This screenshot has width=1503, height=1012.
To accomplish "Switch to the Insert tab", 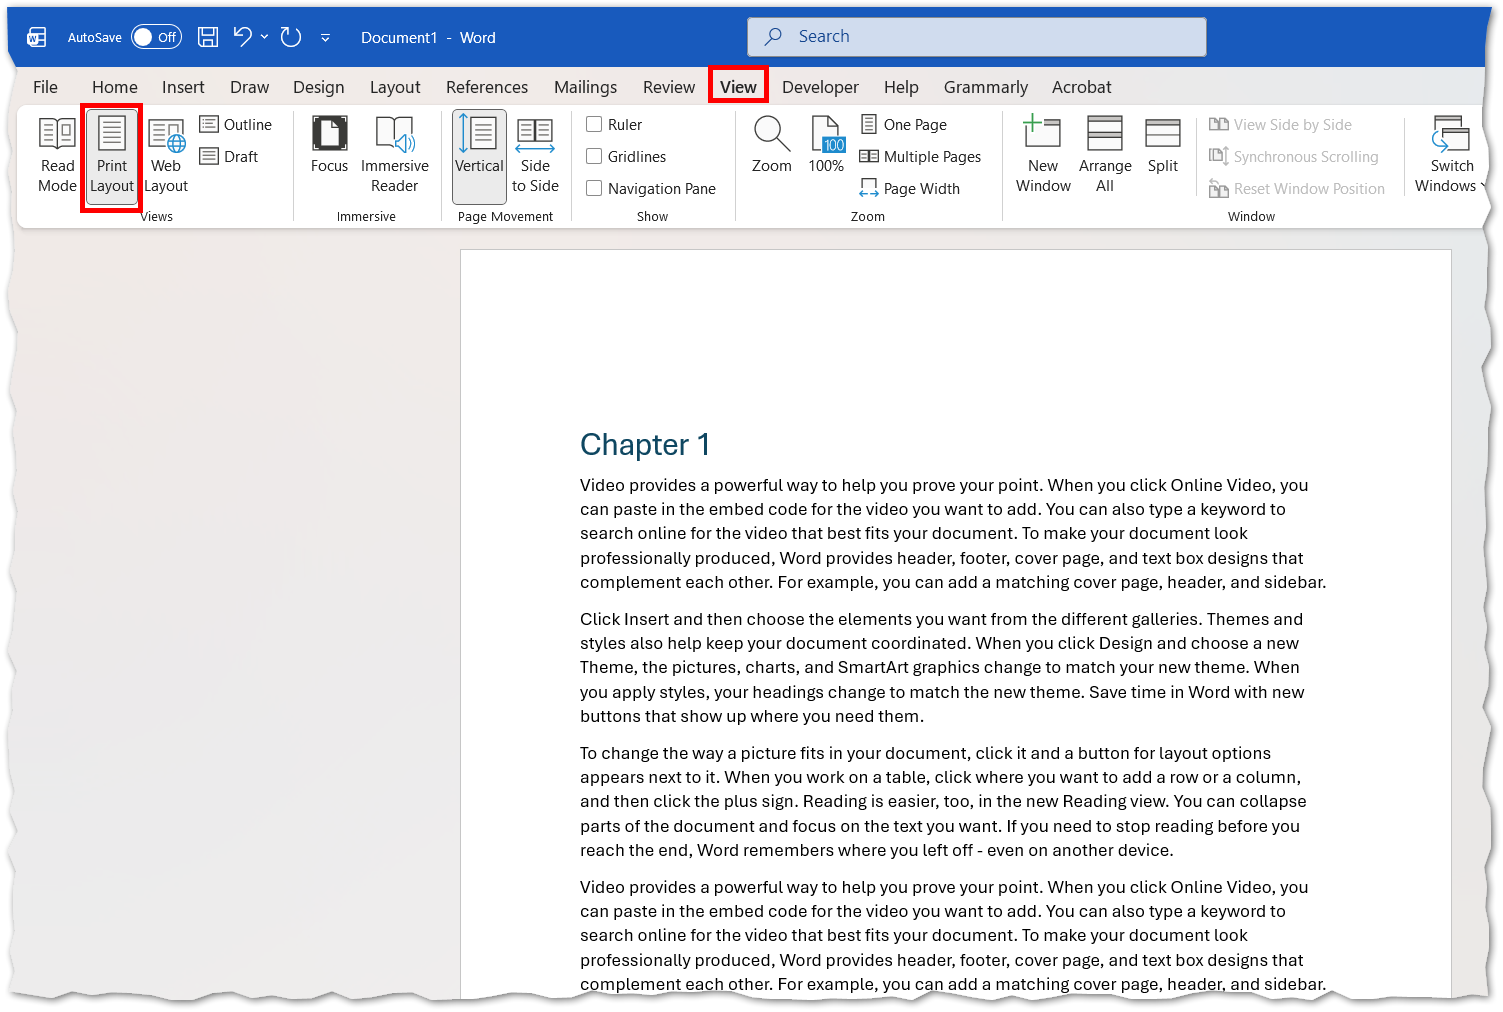I will pyautogui.click(x=183, y=87).
